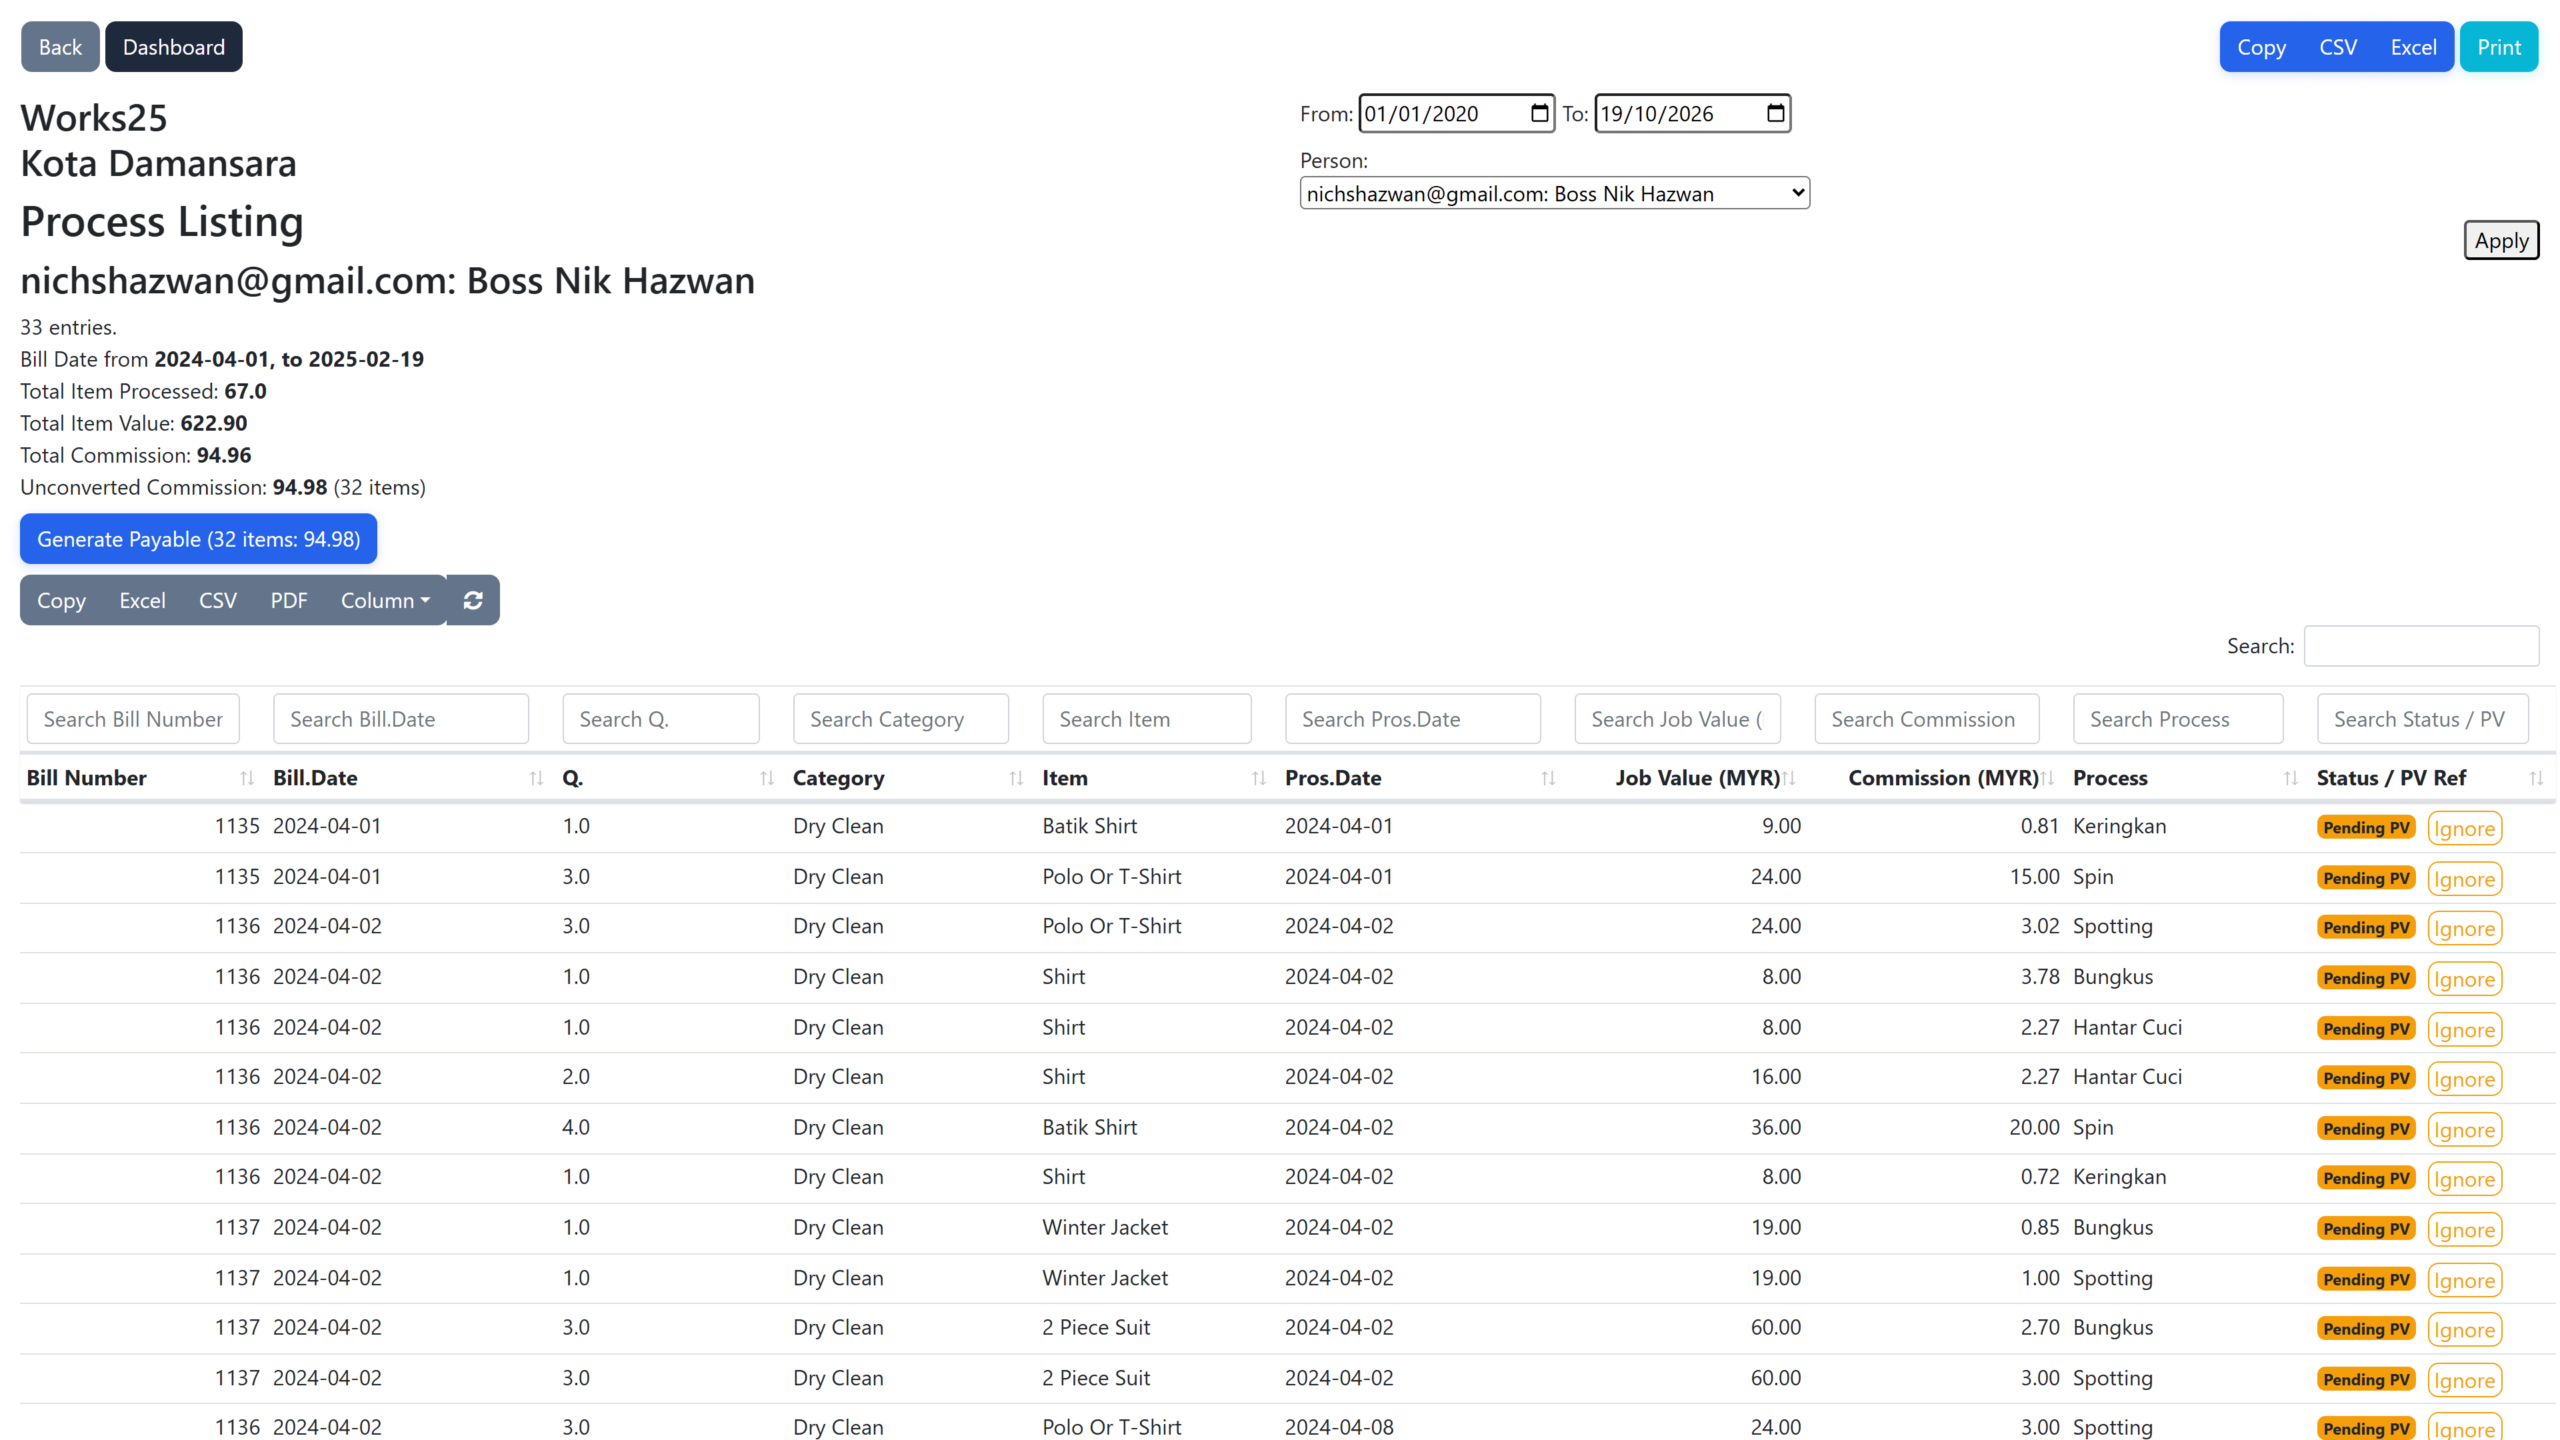Open the Dashboard button
Viewport: 2560px width, 1440px height.
click(x=174, y=47)
